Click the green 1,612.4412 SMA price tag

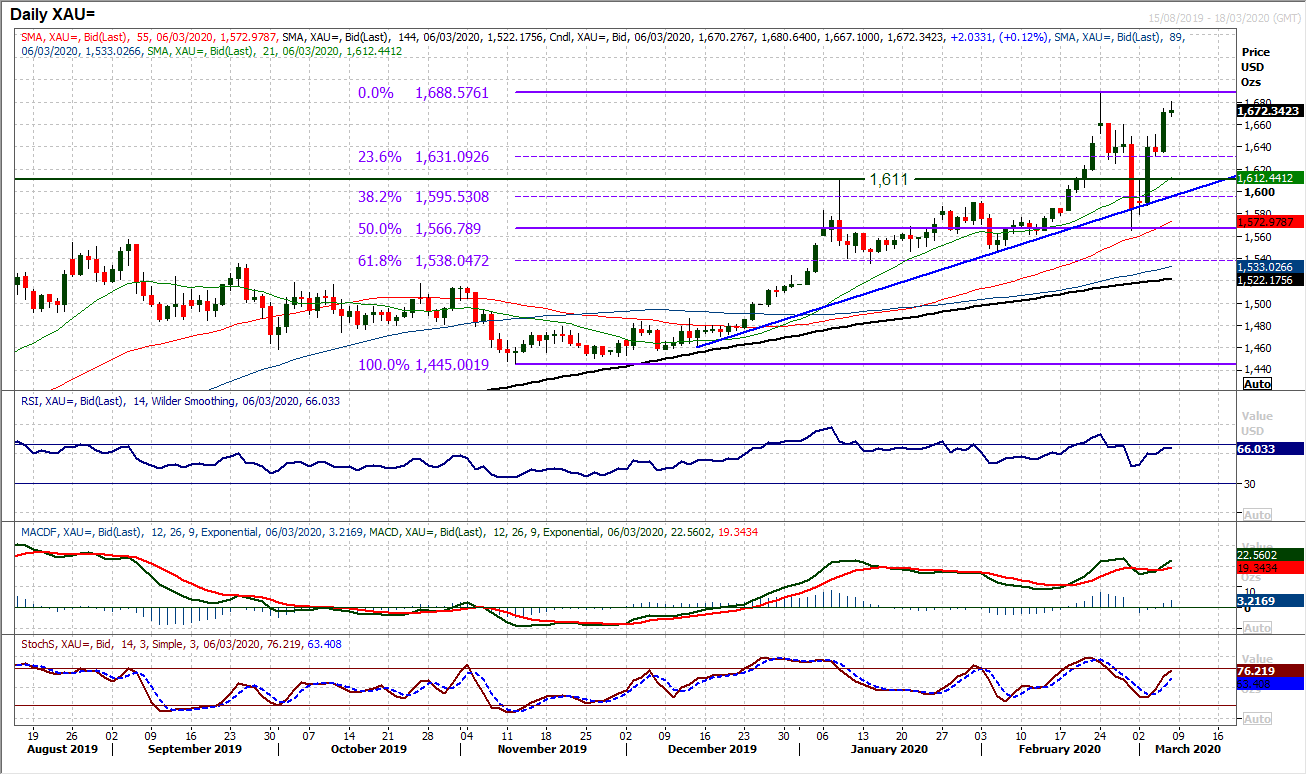(x=1270, y=178)
